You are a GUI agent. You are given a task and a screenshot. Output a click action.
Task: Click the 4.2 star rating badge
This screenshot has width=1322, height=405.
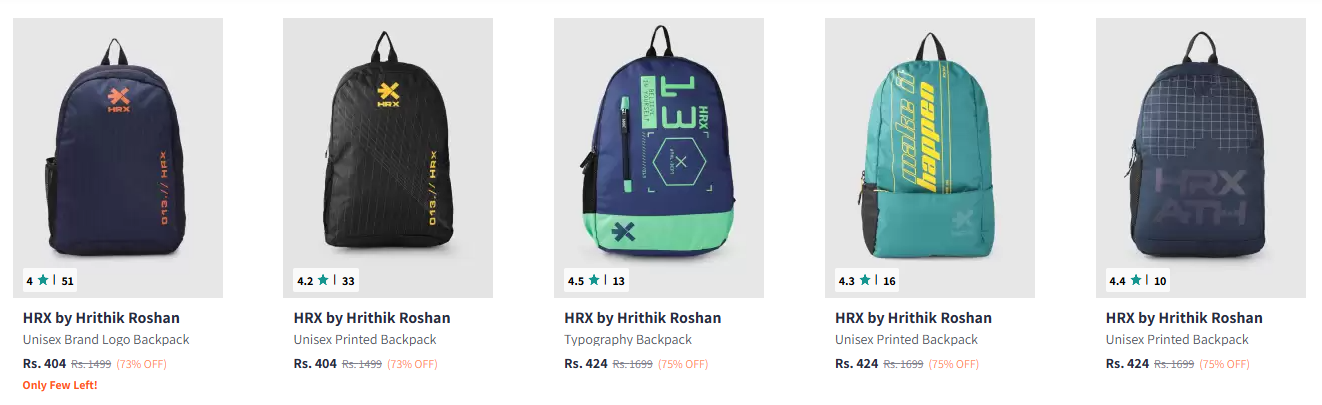pyautogui.click(x=326, y=281)
